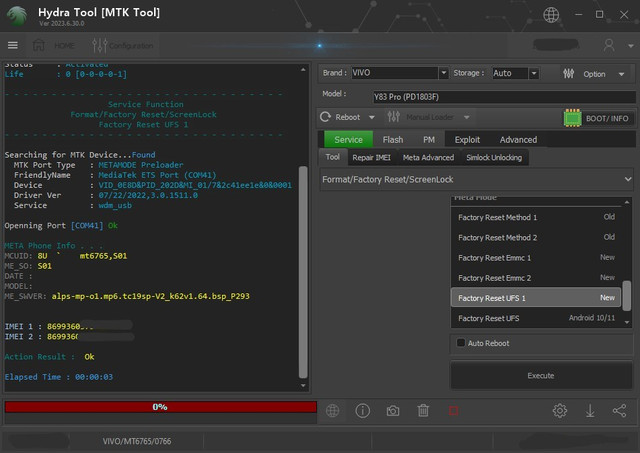Click the red stop icon
640x453 pixels.
pos(453,411)
